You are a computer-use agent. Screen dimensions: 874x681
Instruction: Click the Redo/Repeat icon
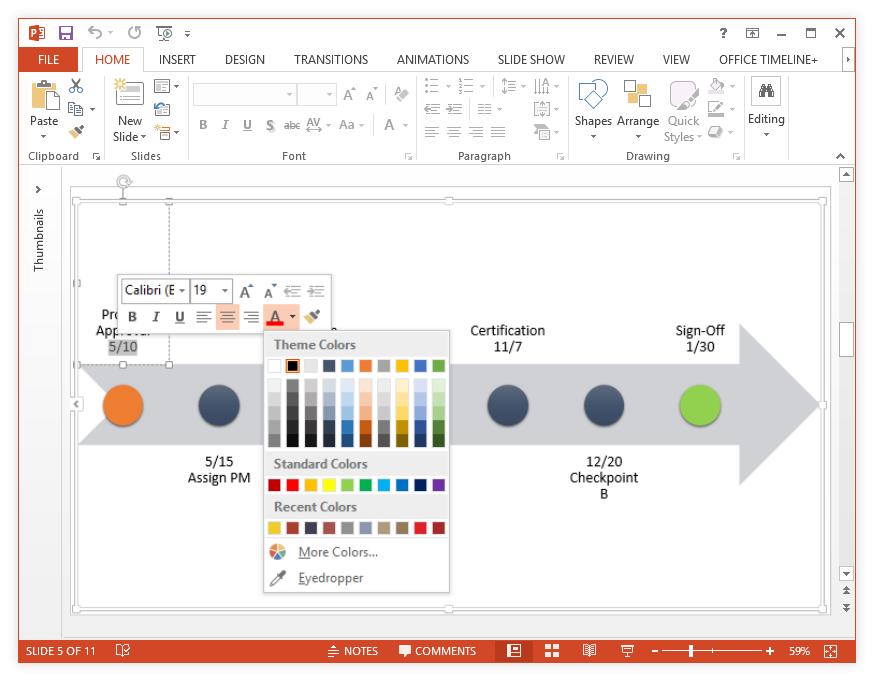click(x=134, y=33)
